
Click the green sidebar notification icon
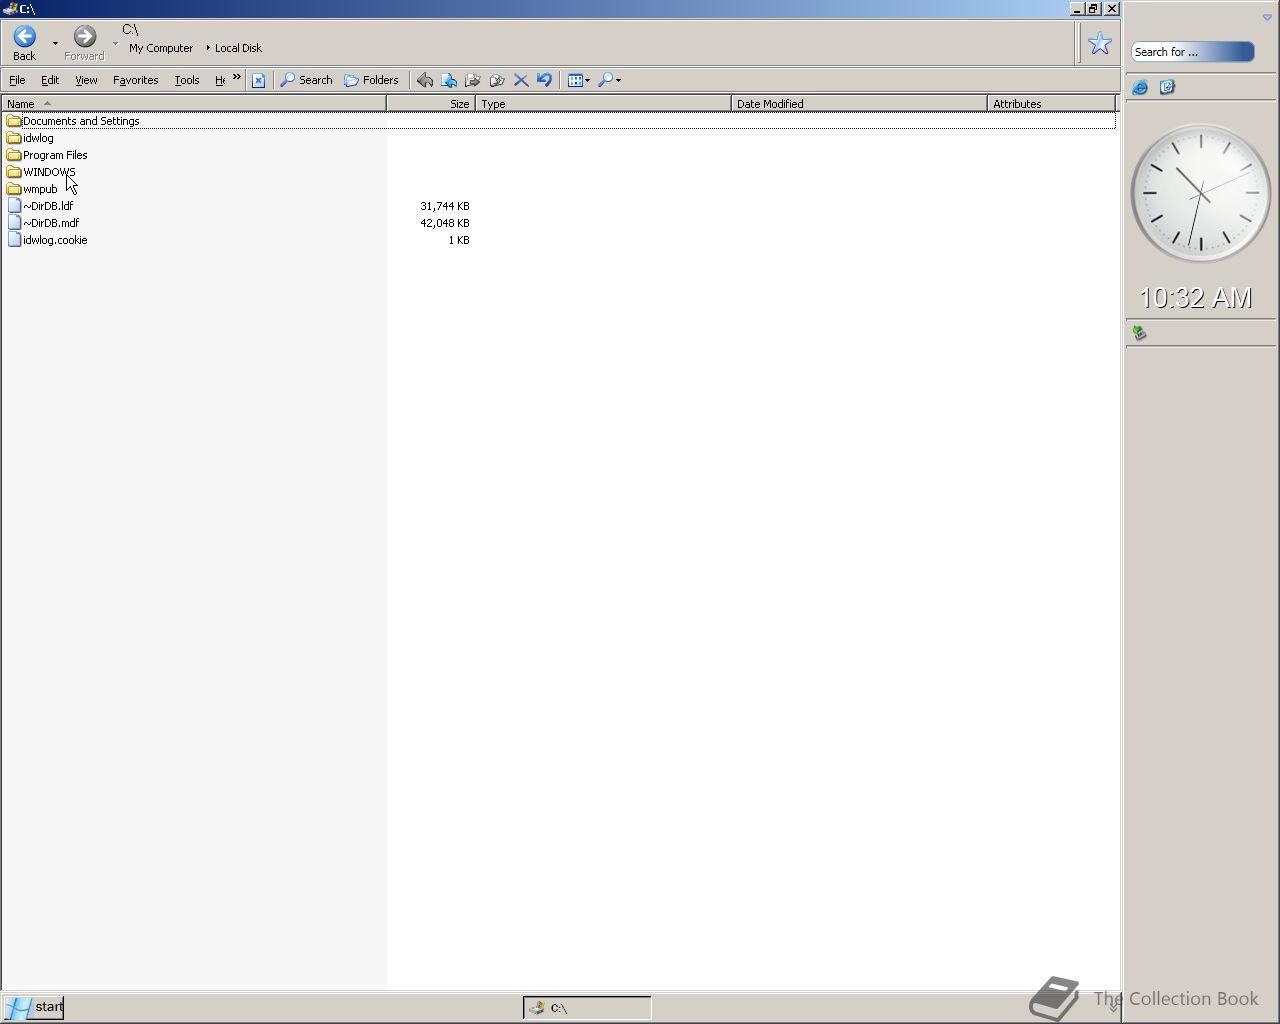pyautogui.click(x=1139, y=333)
